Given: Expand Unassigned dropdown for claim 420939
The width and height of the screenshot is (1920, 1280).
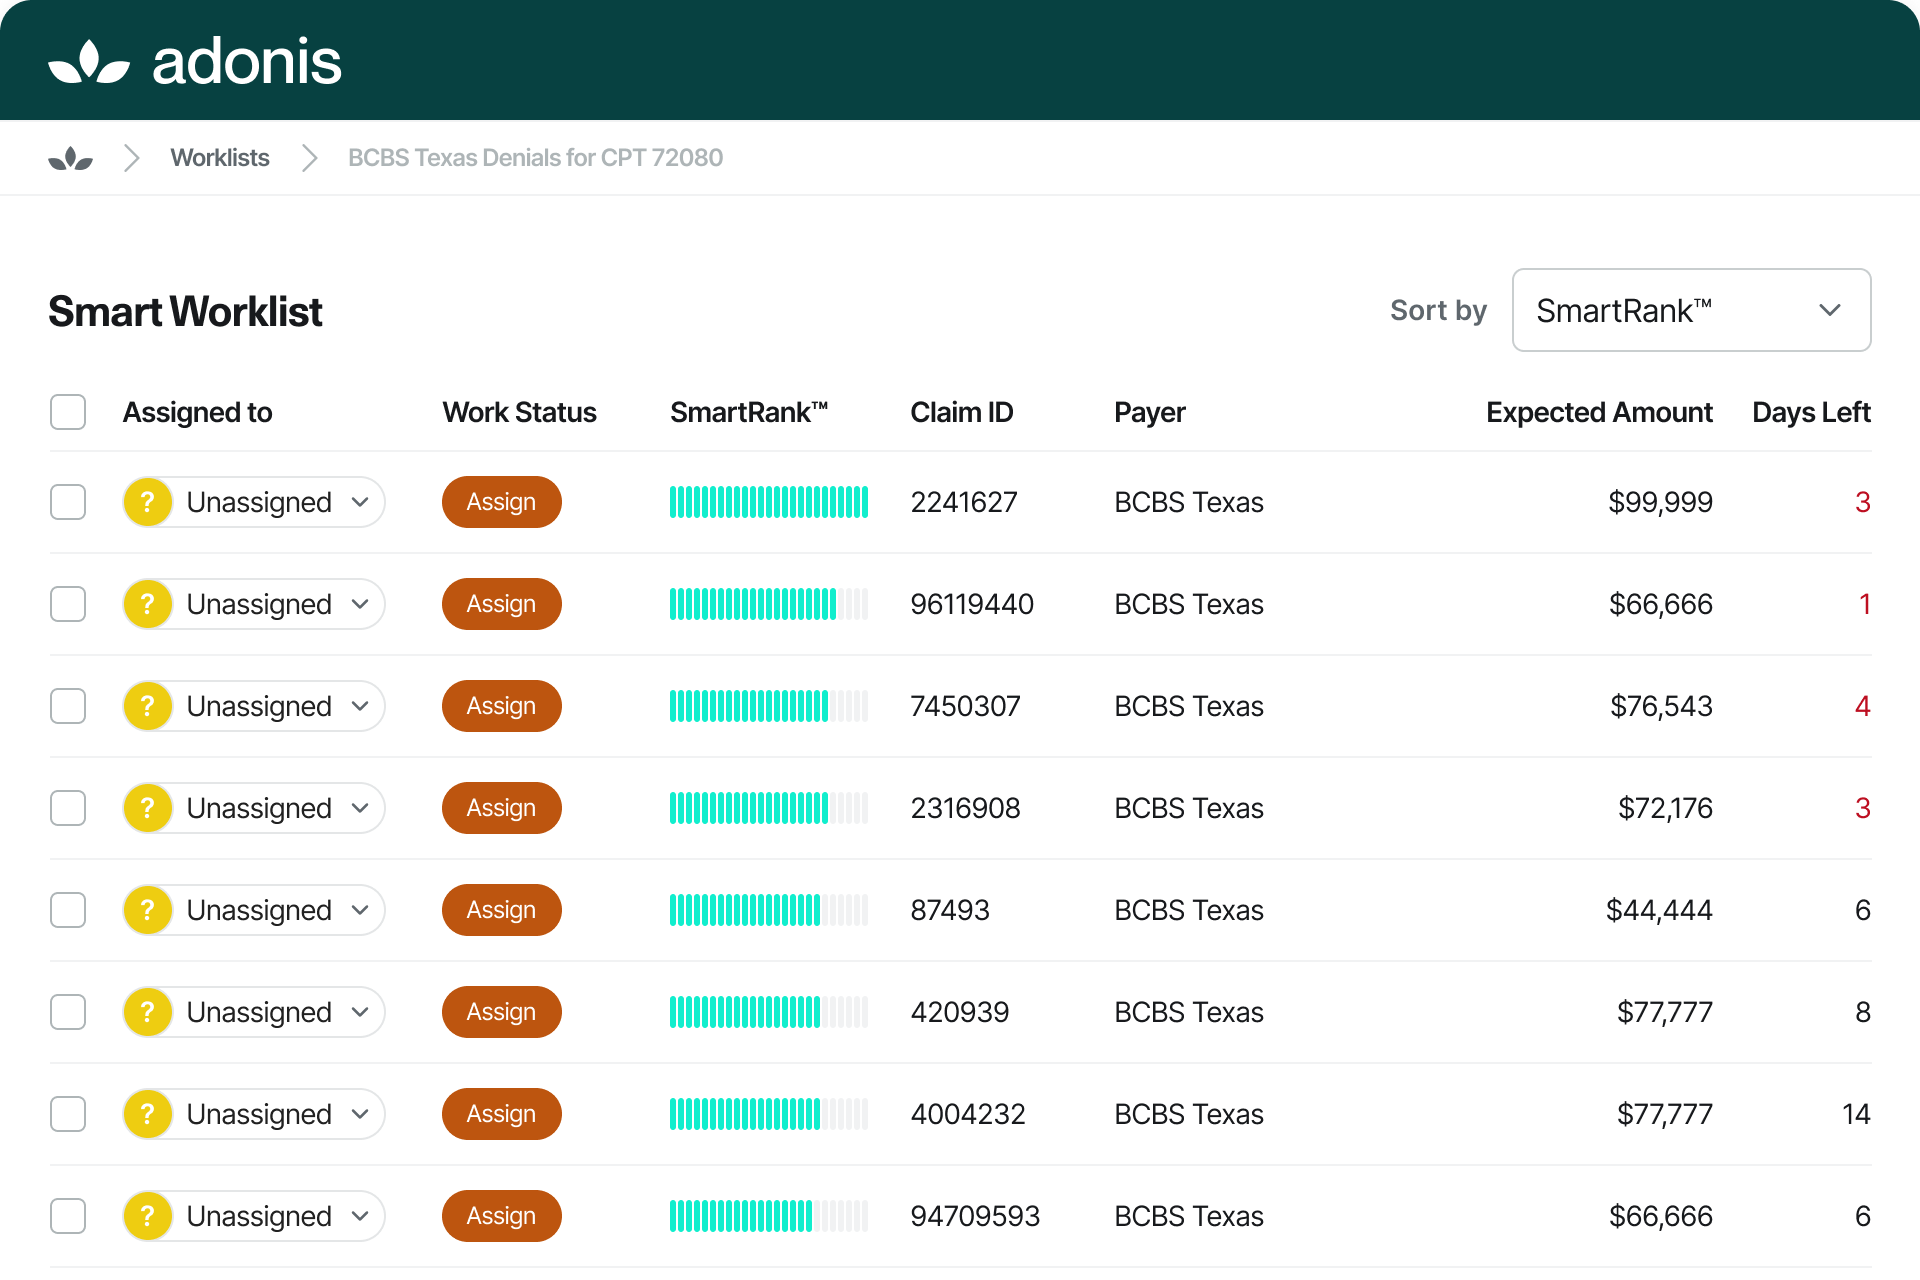Looking at the screenshot, I should pyautogui.click(x=361, y=1012).
